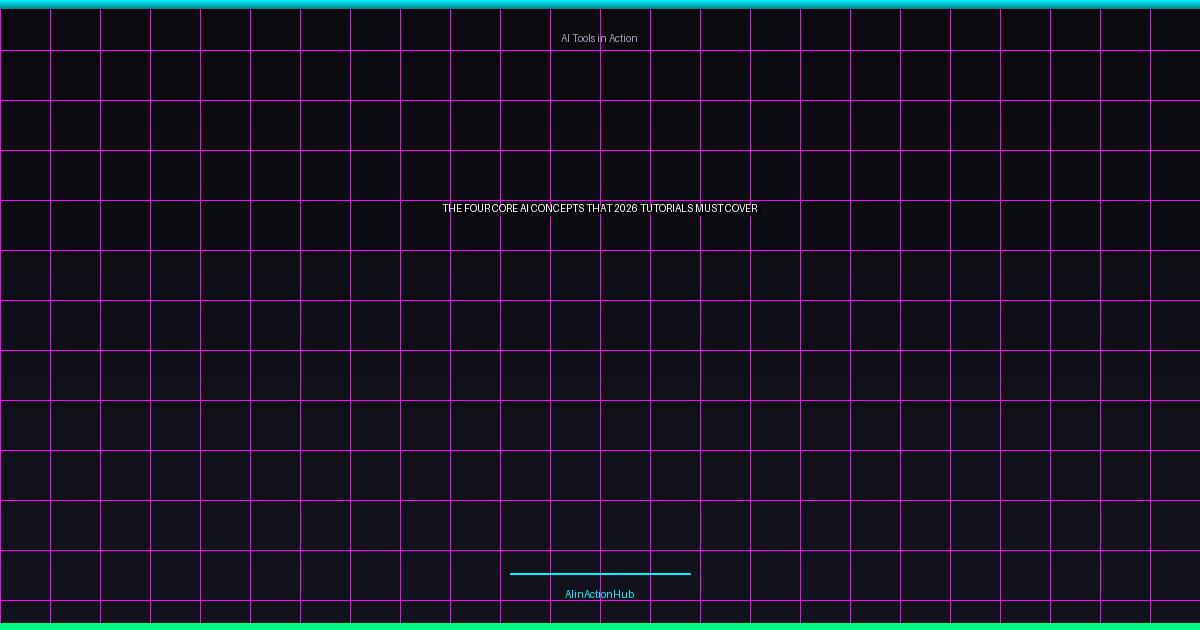Select the word 'FOUR' in the headline

tap(478, 209)
